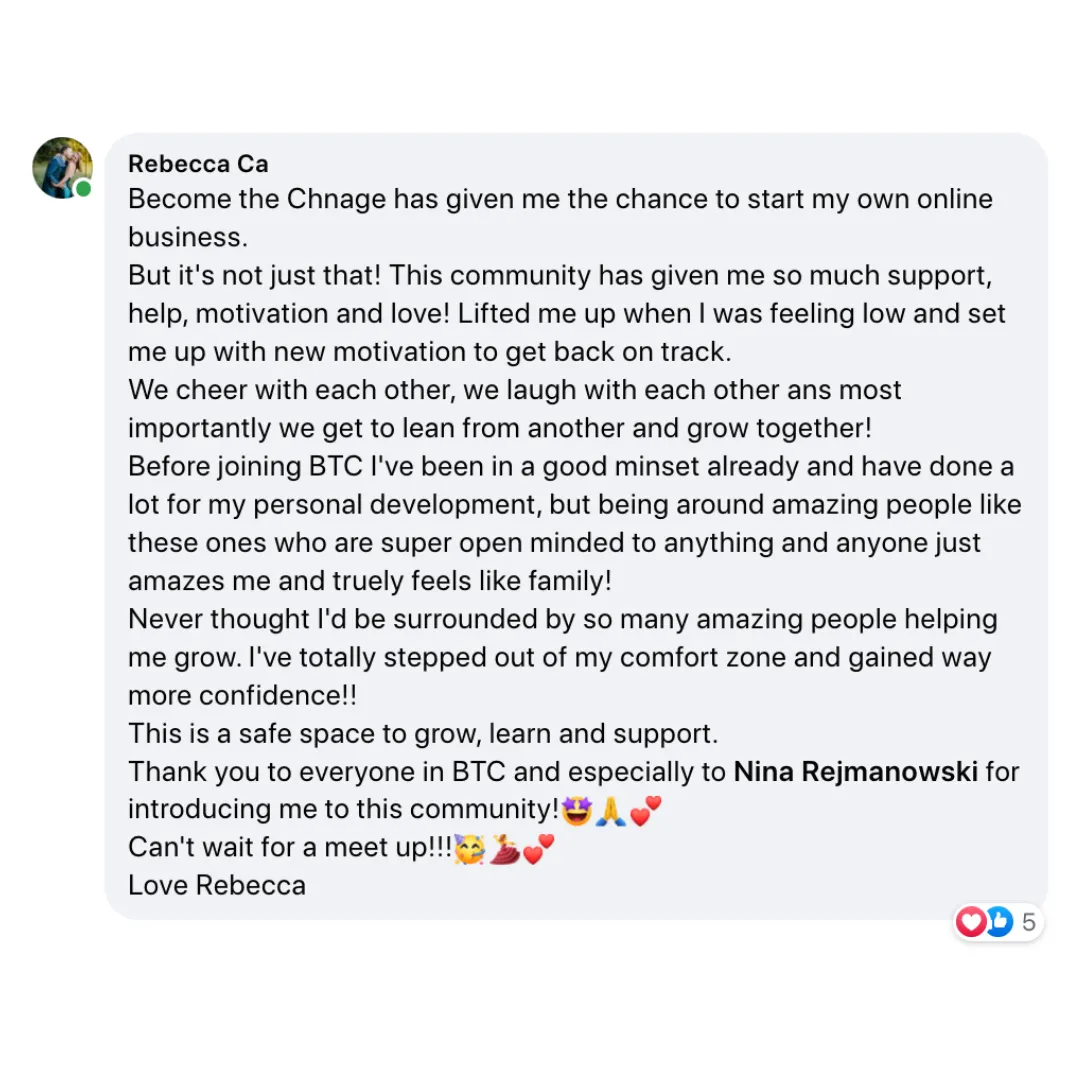
Task: Click the red heart reaction icon
Action: [x=971, y=922]
